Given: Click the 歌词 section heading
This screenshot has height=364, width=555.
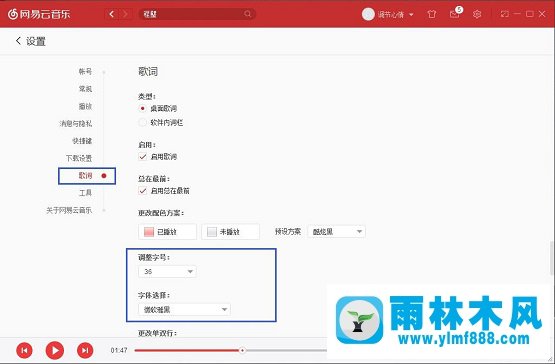Looking at the screenshot, I should [148, 72].
